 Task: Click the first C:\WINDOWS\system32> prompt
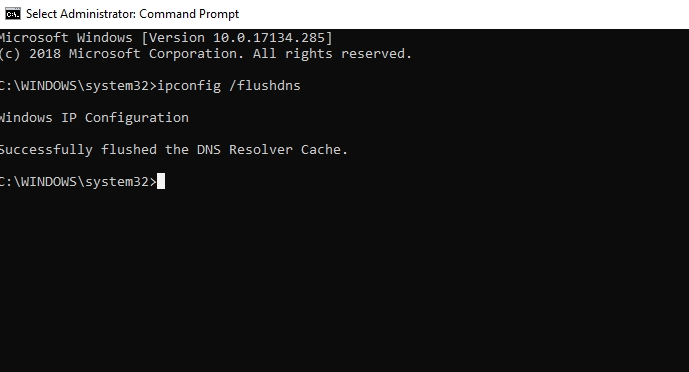78,86
